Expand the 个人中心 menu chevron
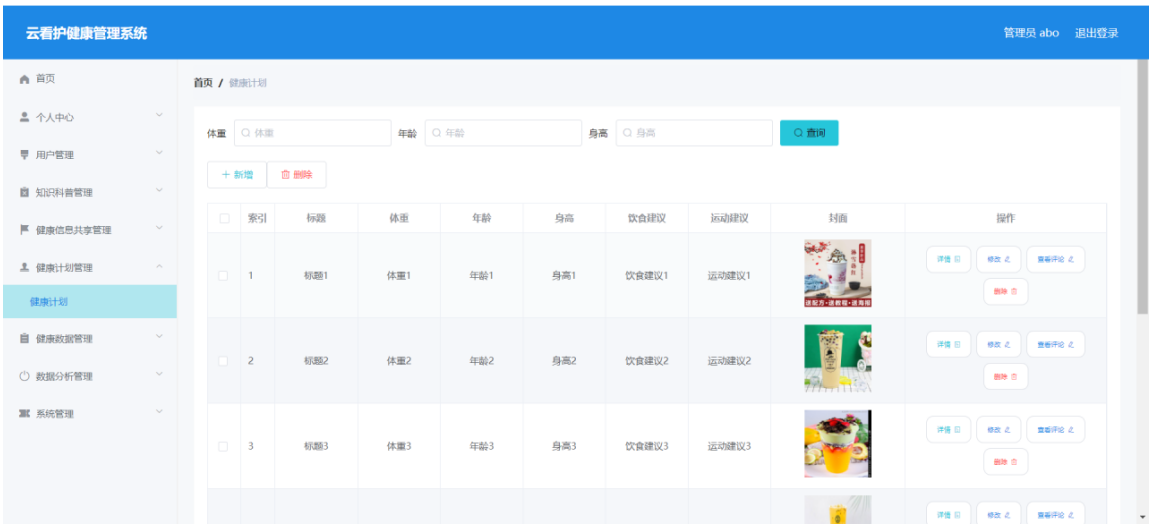 (x=159, y=115)
